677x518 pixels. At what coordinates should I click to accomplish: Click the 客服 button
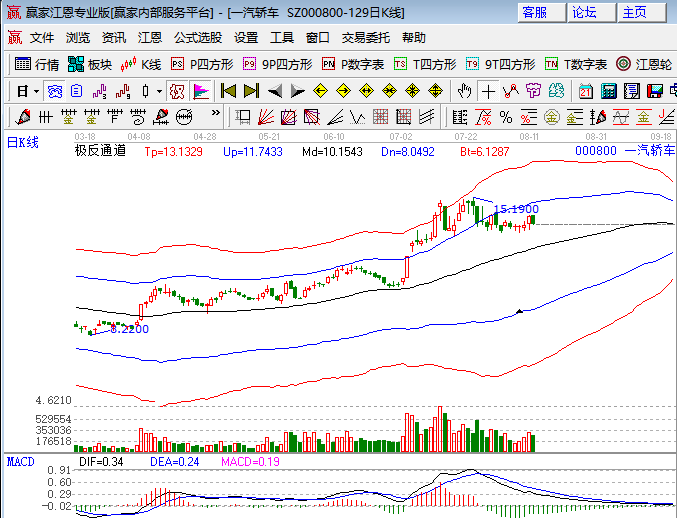(x=541, y=13)
